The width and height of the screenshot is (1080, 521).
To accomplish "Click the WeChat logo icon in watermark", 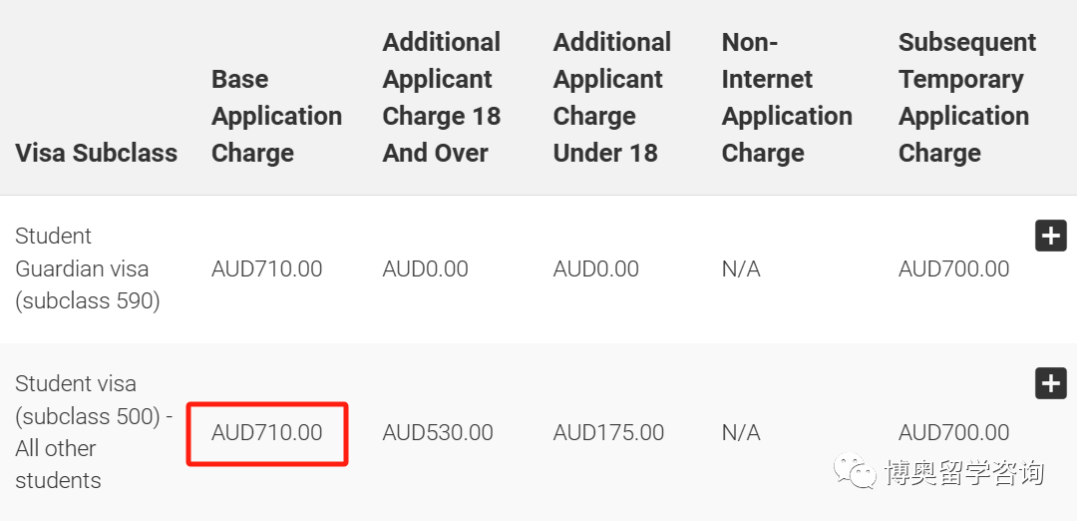I will pyautogui.click(x=855, y=471).
